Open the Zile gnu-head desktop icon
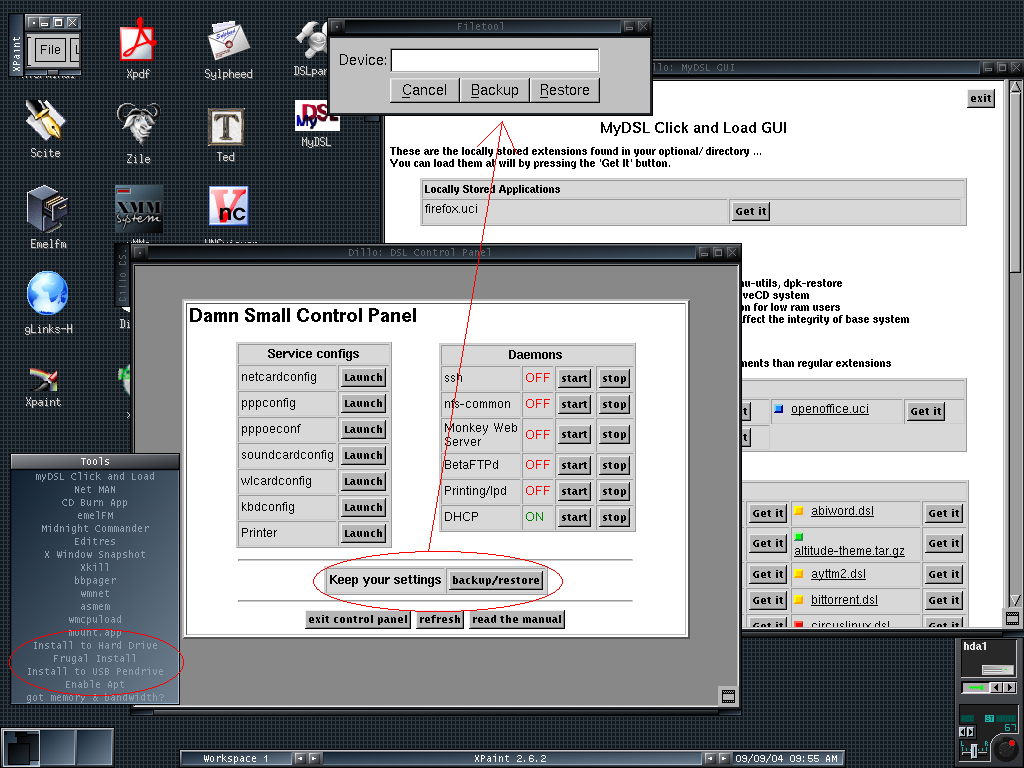The width and height of the screenshot is (1024, 768). tap(138, 123)
